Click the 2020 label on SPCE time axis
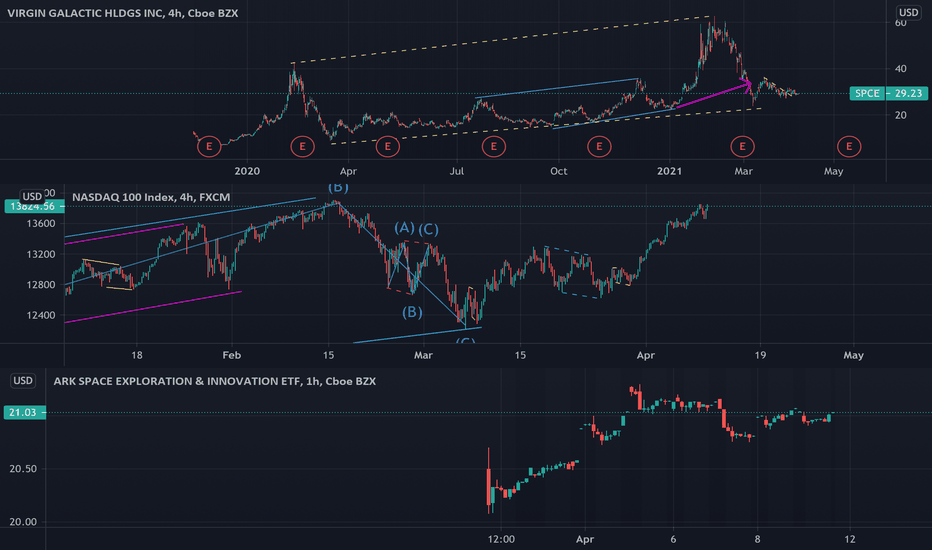 pos(247,171)
